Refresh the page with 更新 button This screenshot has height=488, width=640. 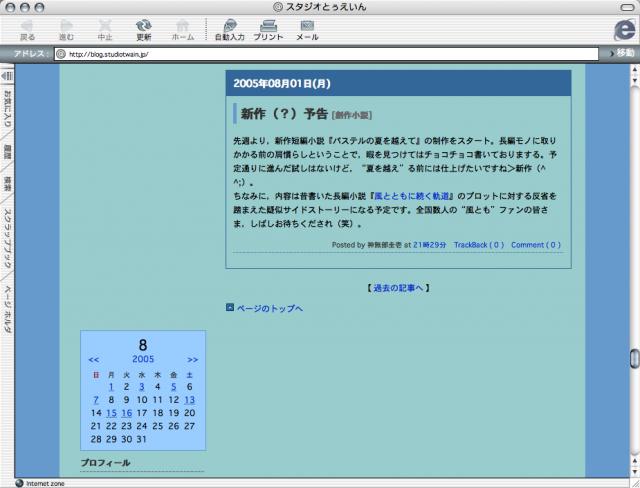click(144, 27)
